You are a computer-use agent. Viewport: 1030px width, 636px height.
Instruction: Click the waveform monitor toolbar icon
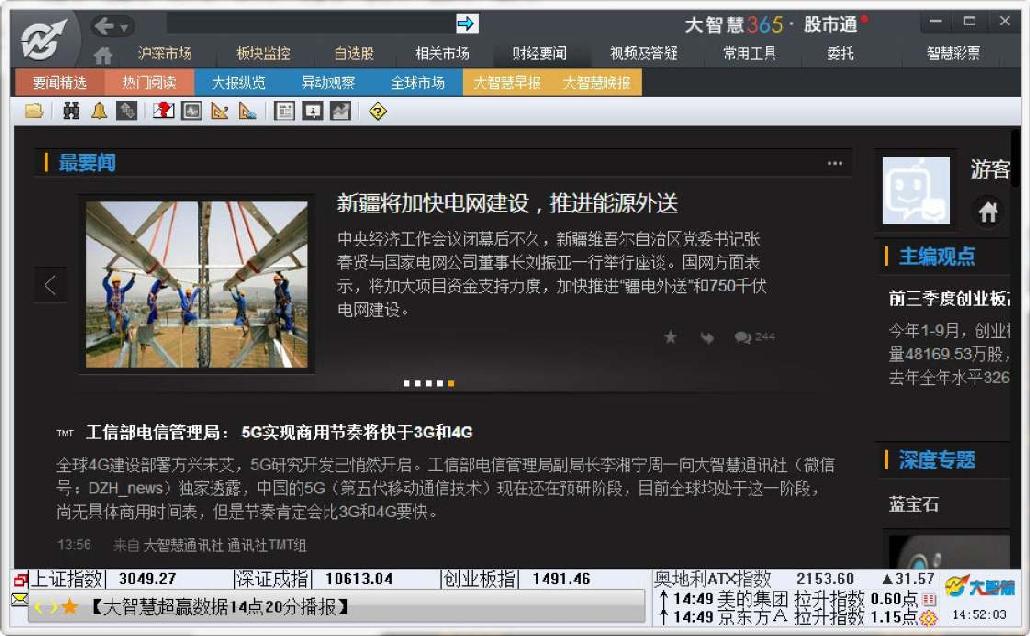(x=192, y=111)
